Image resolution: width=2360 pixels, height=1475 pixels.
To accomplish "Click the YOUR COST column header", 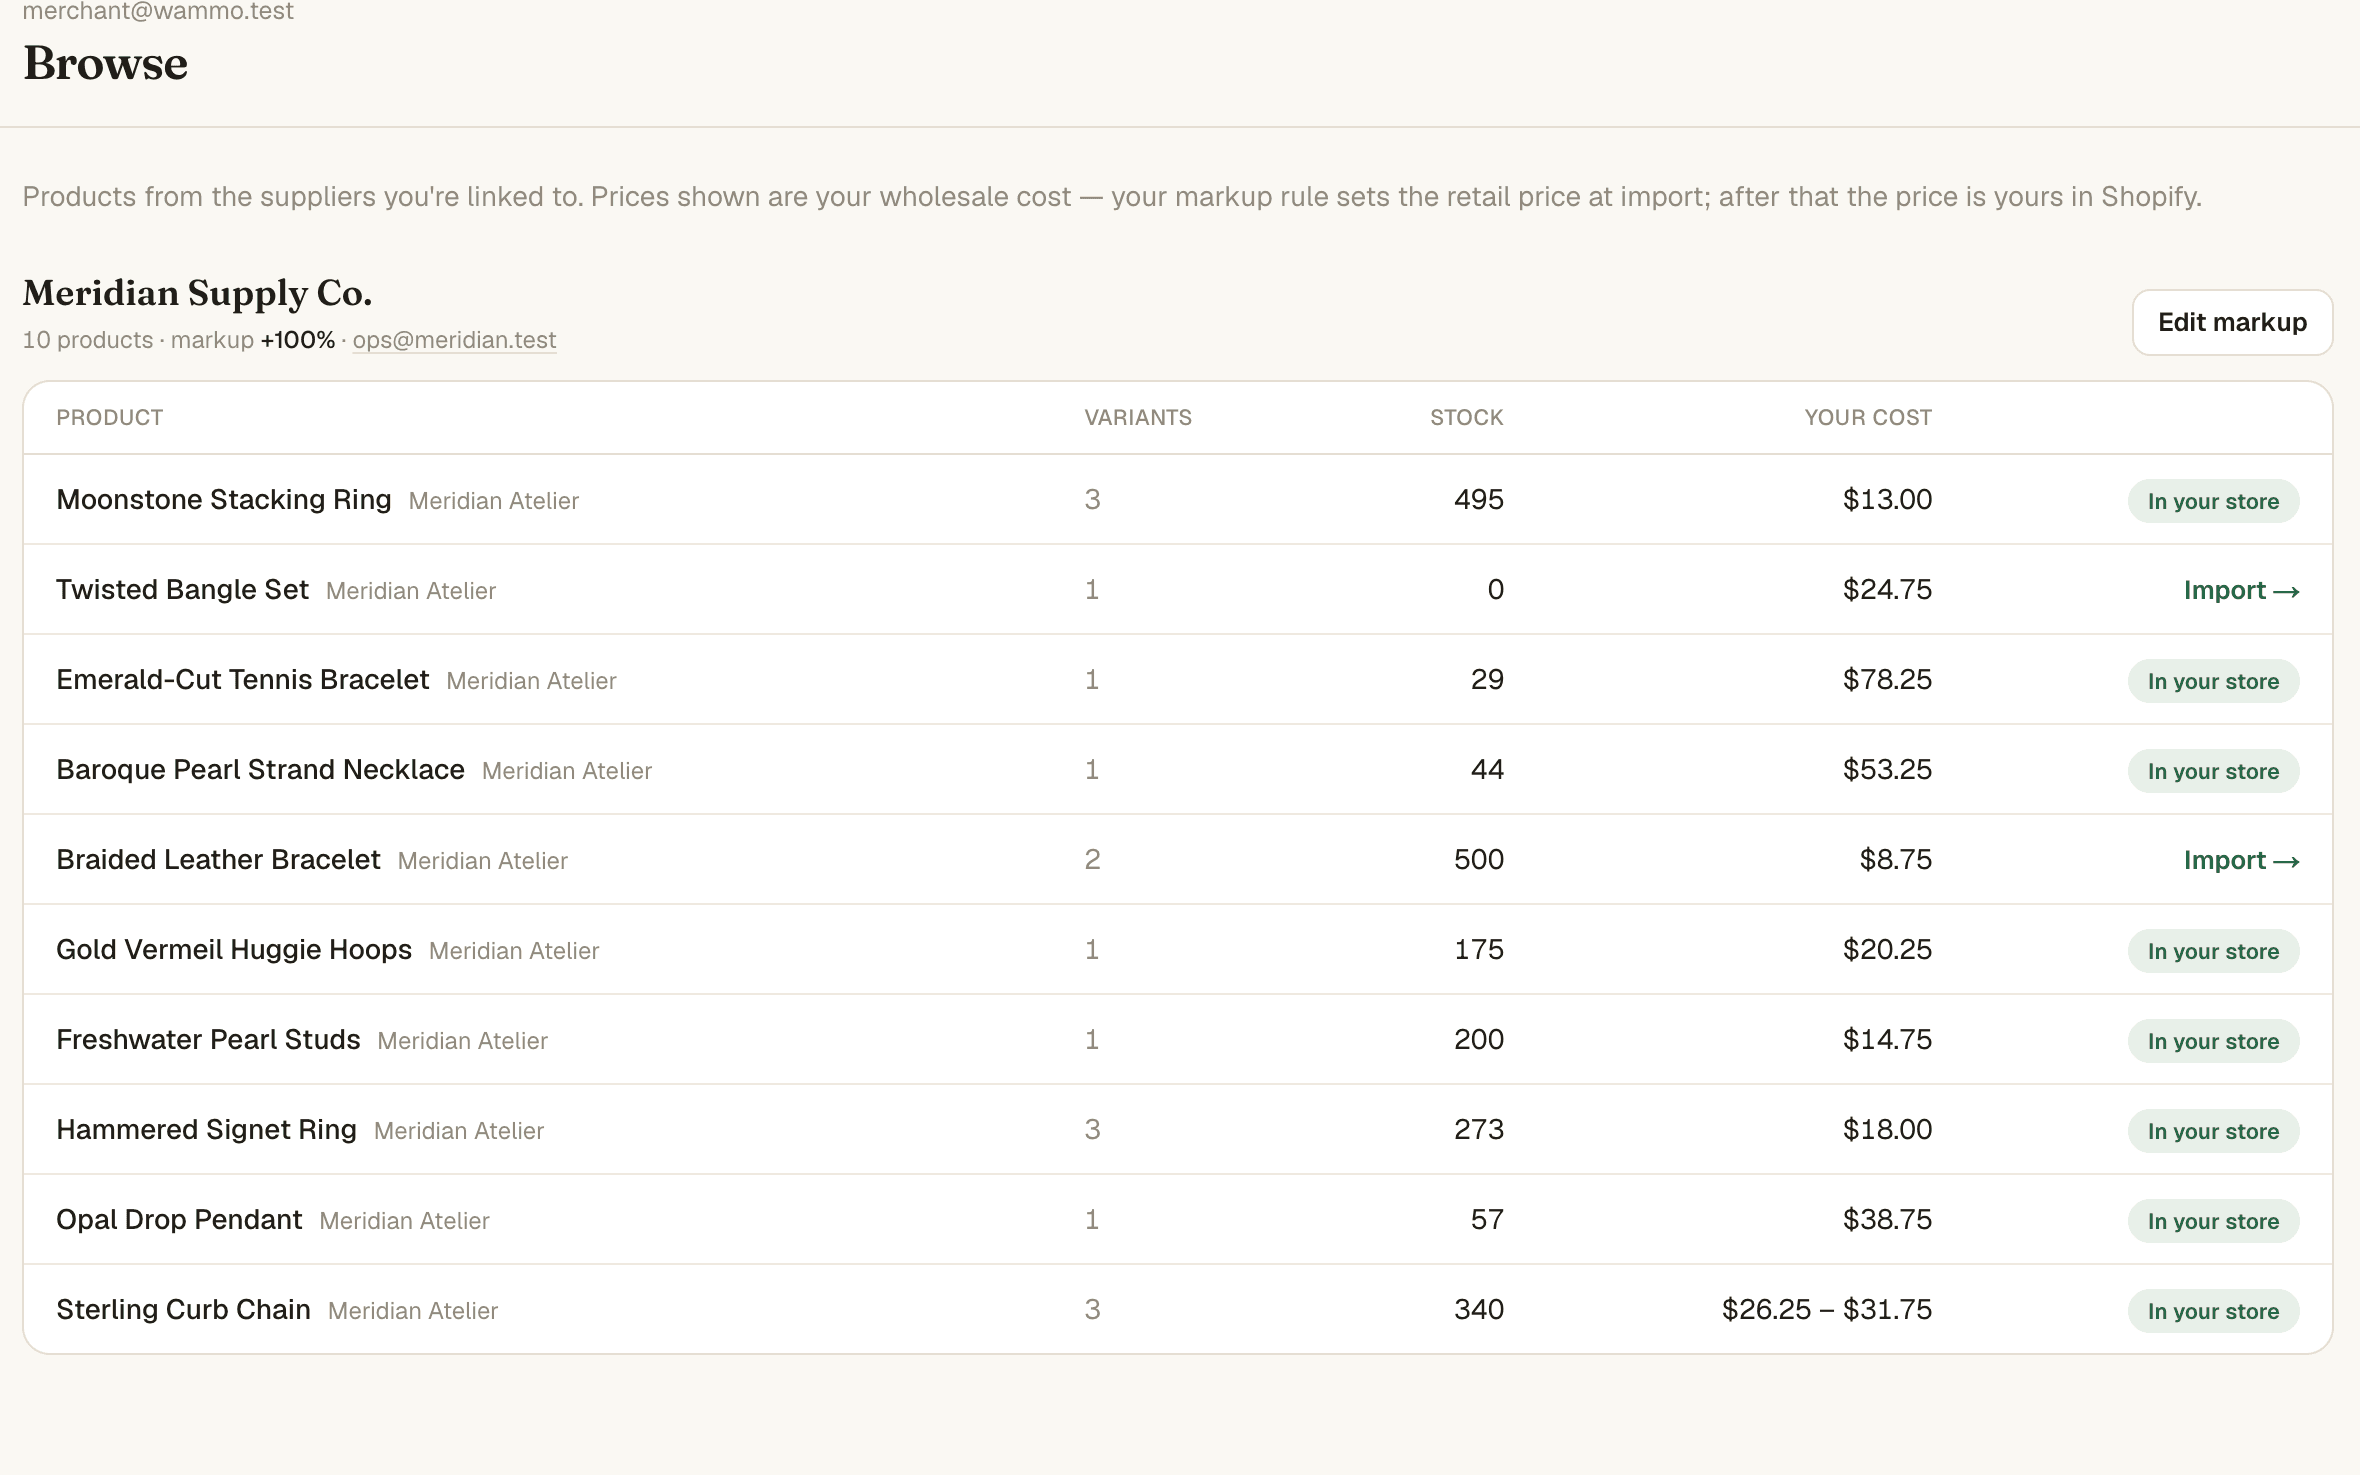I will click(1868, 417).
